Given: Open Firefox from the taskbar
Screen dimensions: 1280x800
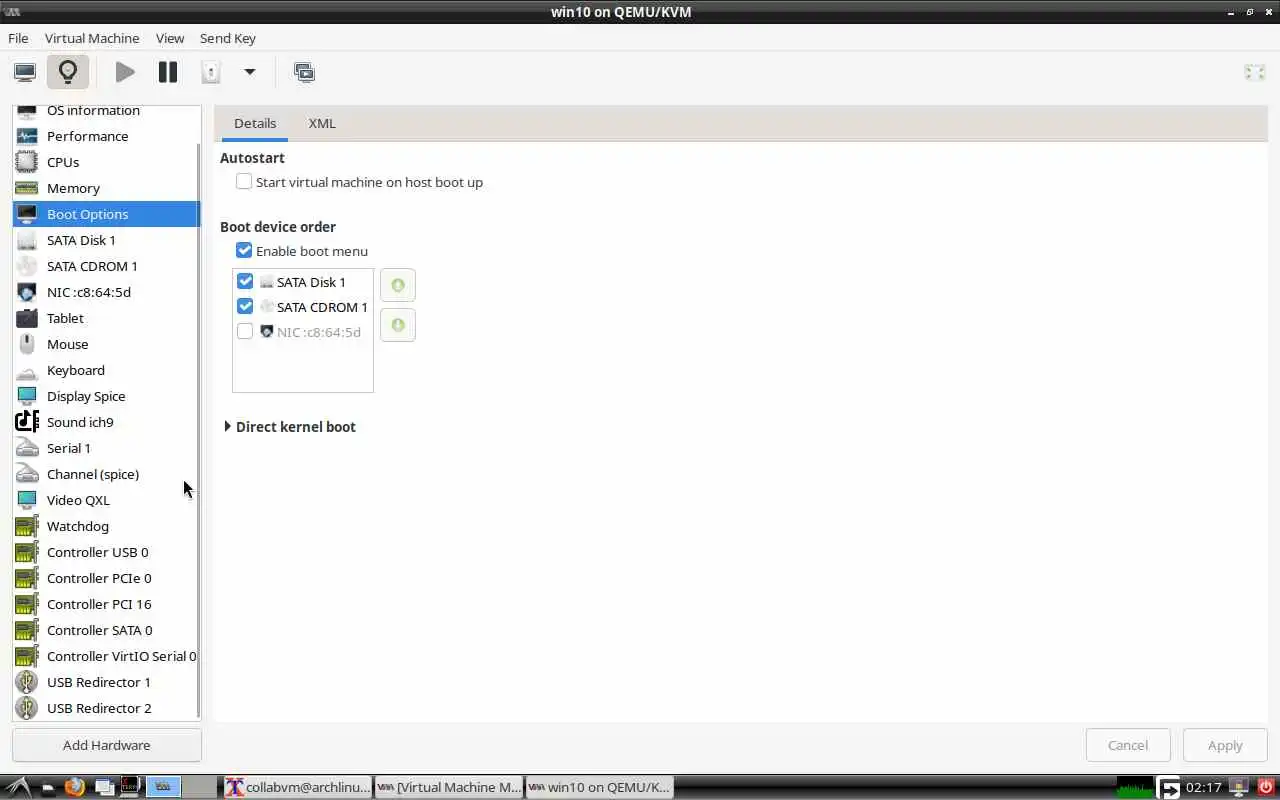Looking at the screenshot, I should (x=75, y=787).
